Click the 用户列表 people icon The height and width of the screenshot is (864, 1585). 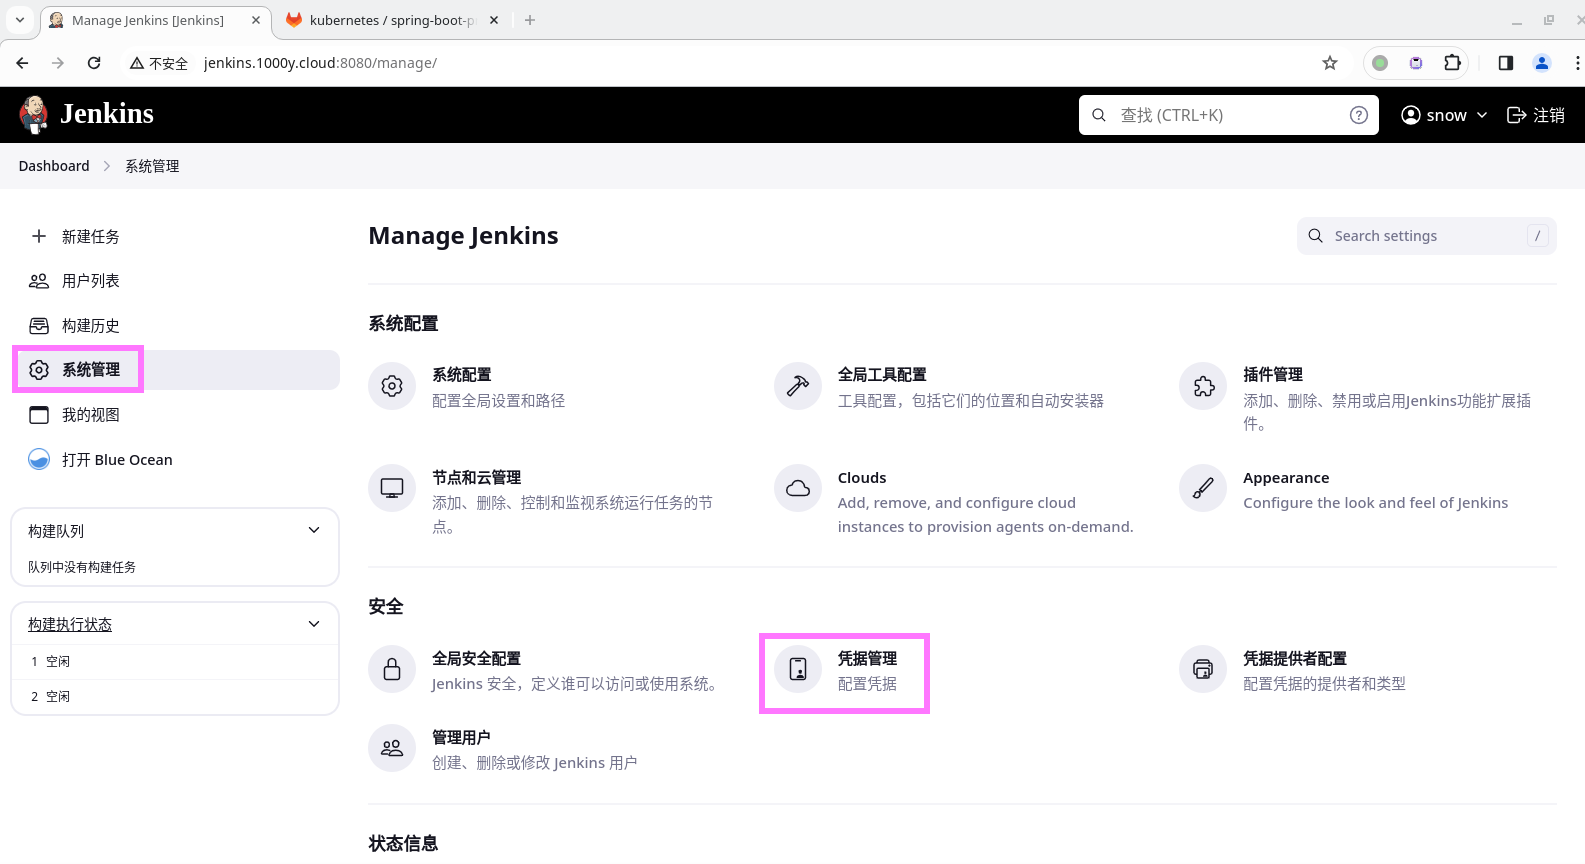[39, 281]
